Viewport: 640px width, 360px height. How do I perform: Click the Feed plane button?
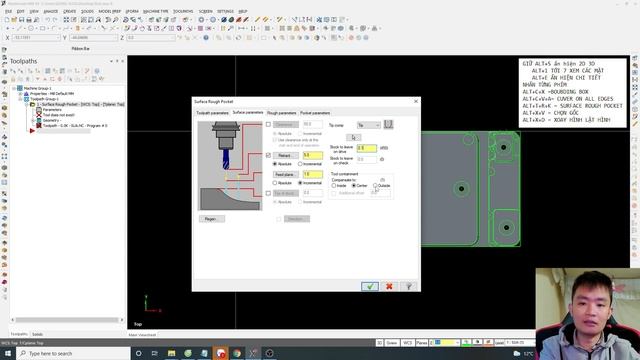[285, 174]
